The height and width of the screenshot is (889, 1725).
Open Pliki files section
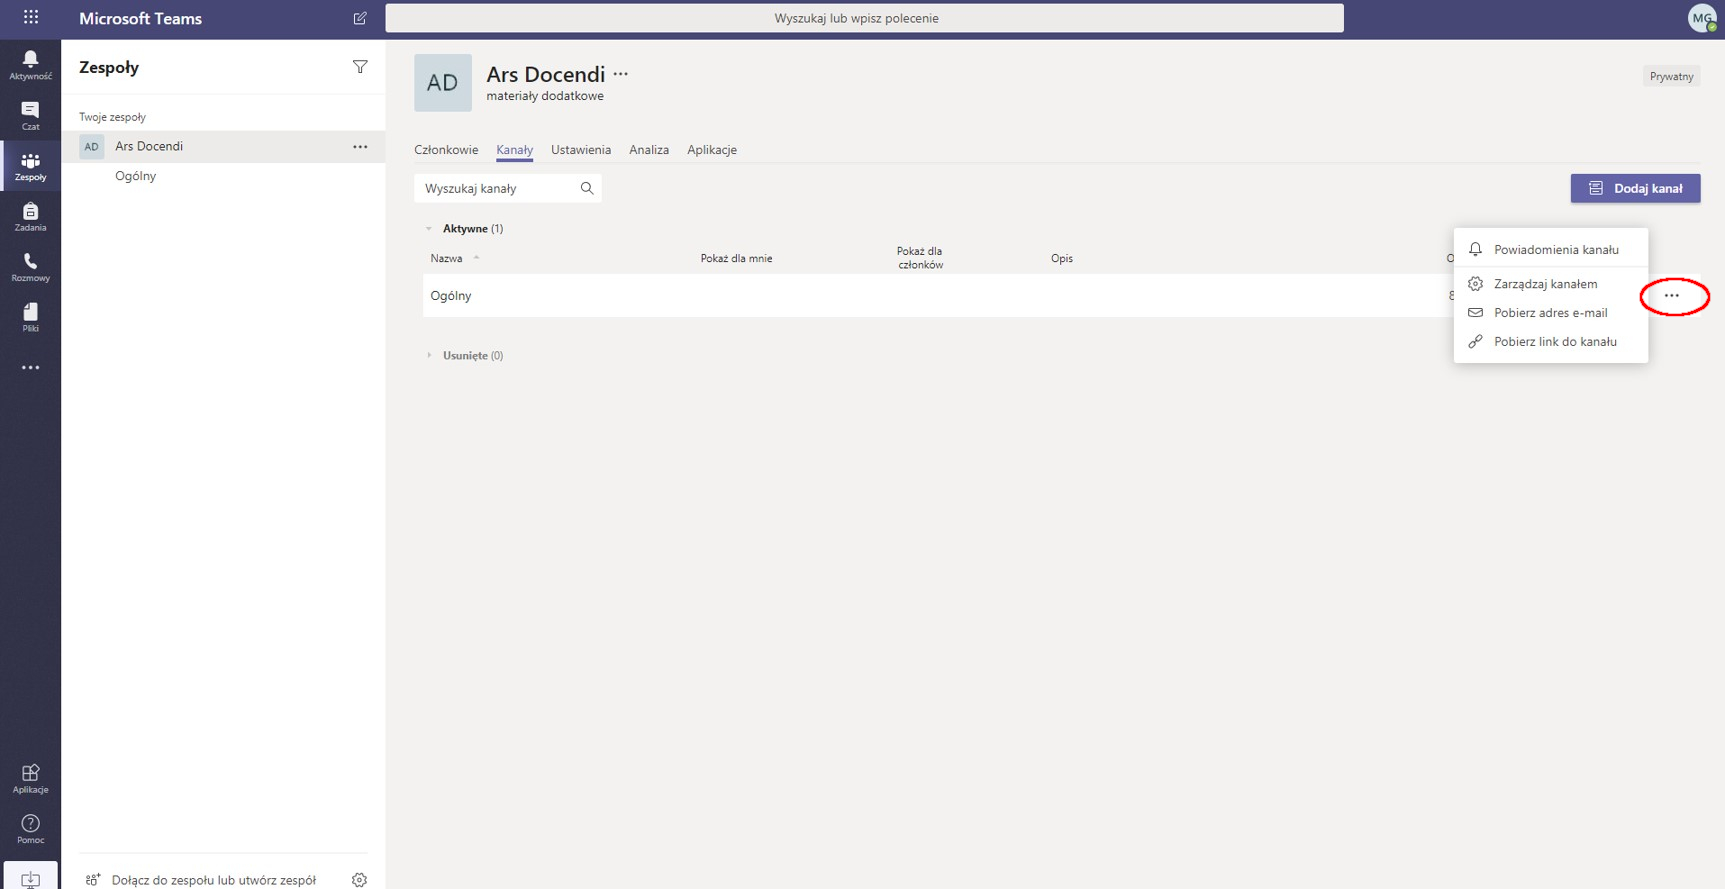point(30,317)
